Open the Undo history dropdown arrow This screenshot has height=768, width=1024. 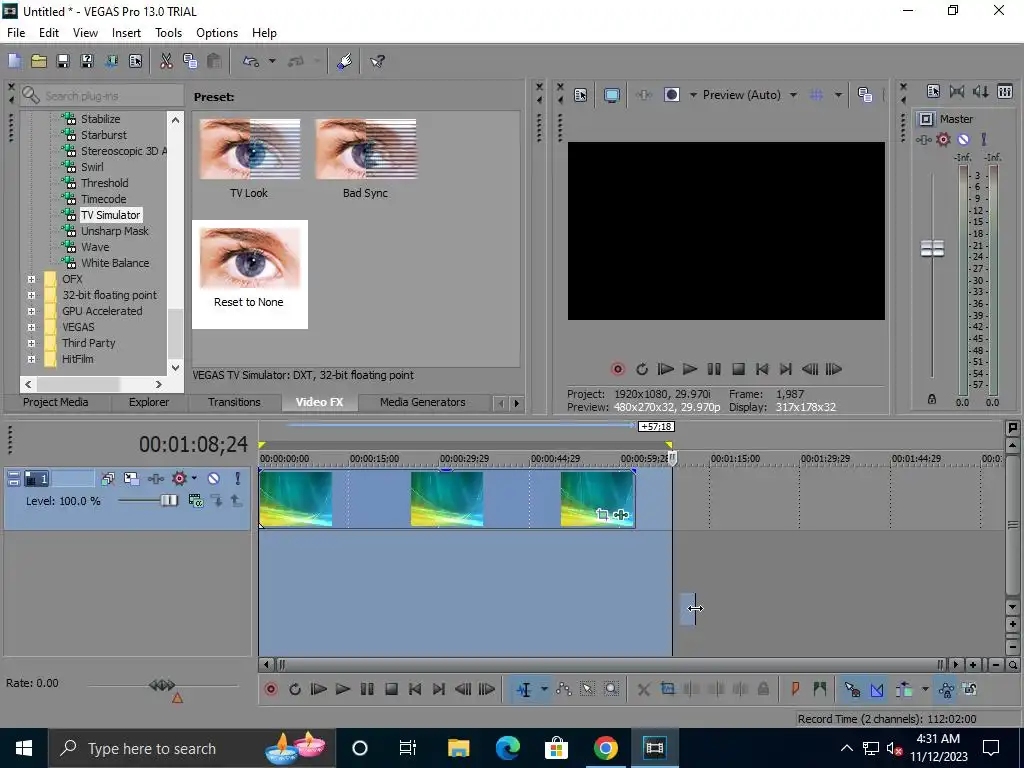click(x=272, y=61)
